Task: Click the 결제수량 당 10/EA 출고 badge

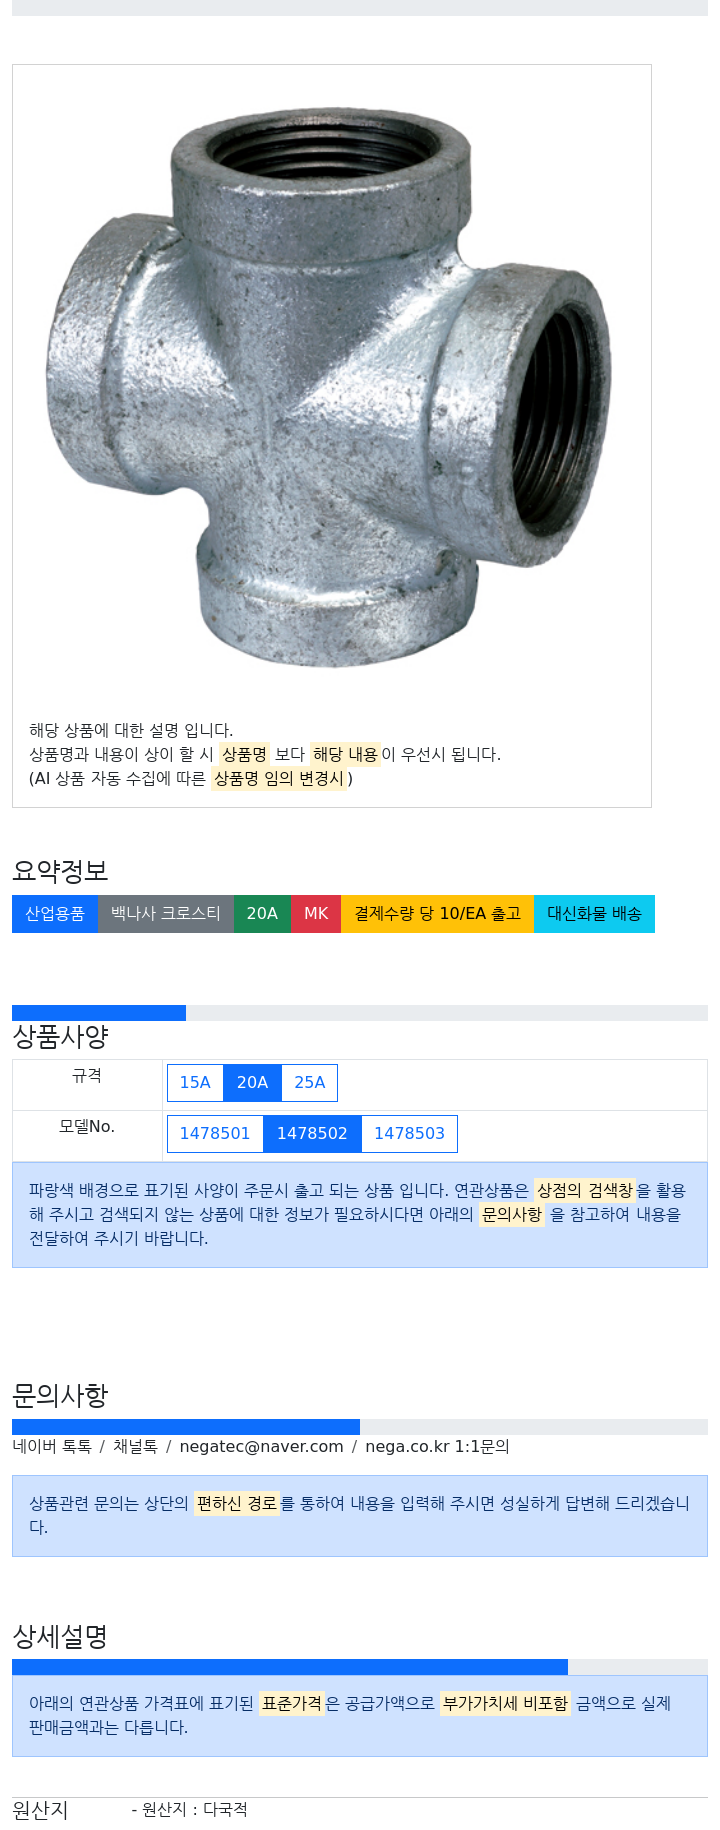Action: 438,914
